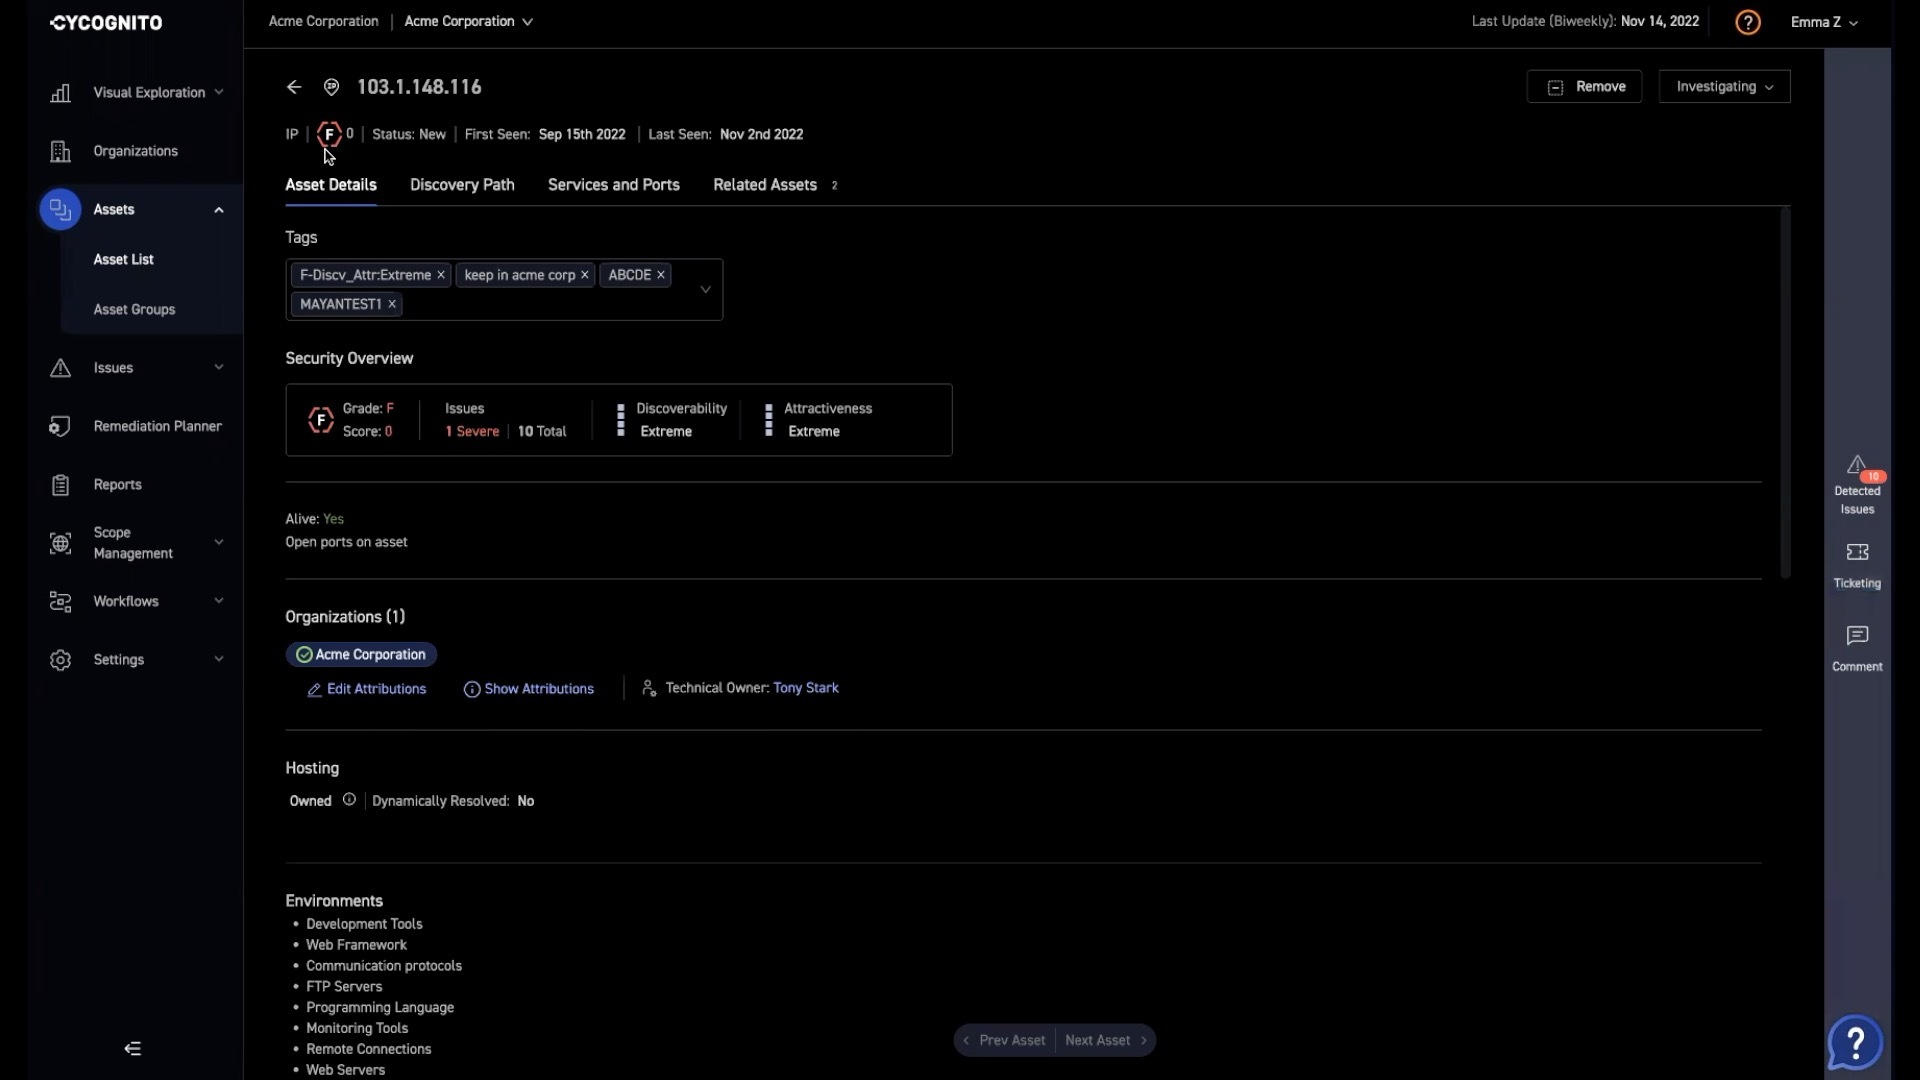The image size is (1920, 1080).
Task: Switch to the Services and Ports tab
Action: coord(613,185)
